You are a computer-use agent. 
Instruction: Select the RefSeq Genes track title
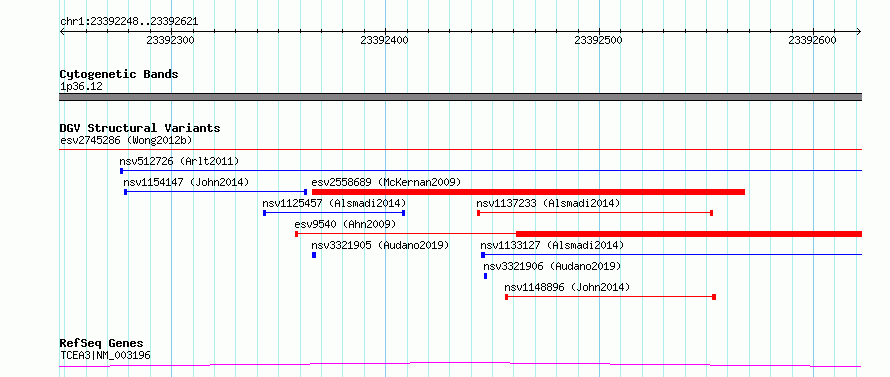(x=102, y=344)
